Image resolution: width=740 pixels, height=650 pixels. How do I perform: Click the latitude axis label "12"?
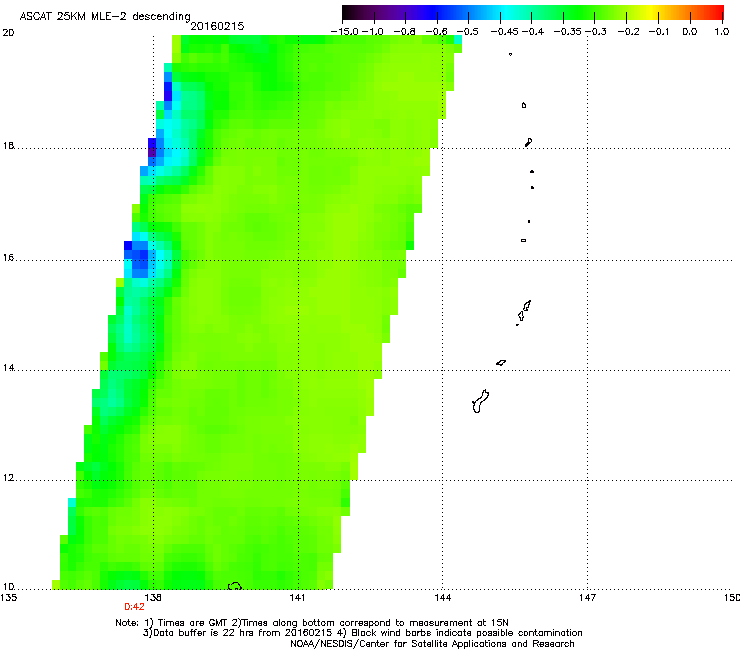(x=8, y=478)
